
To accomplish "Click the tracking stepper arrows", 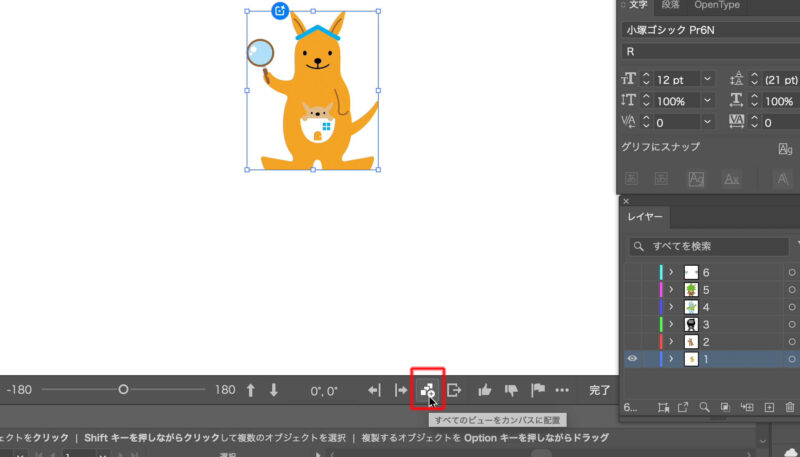I will pyautogui.click(x=754, y=122).
